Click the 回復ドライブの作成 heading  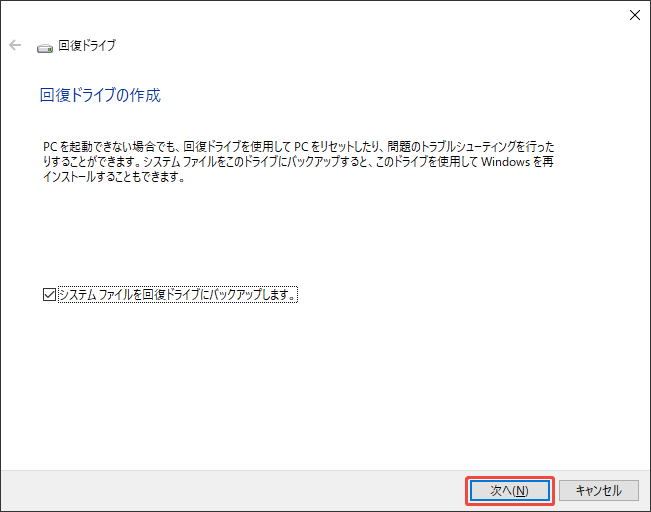pos(100,95)
